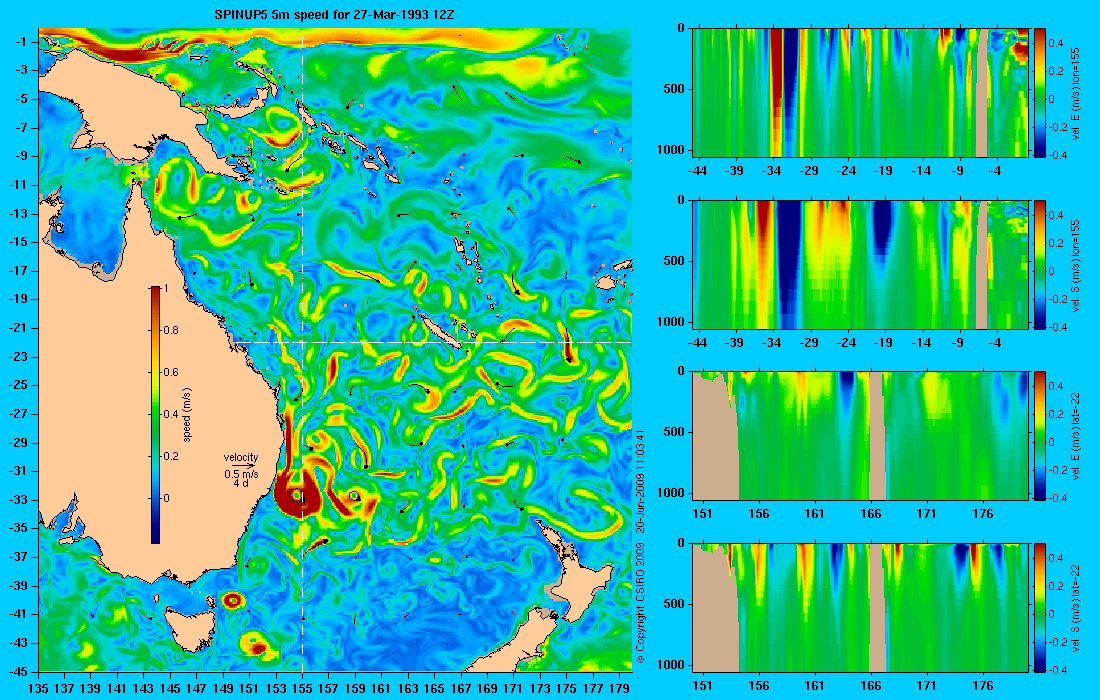
Task: Click the colorbar of the vel. E lon=155 panel
Action: [1039, 92]
